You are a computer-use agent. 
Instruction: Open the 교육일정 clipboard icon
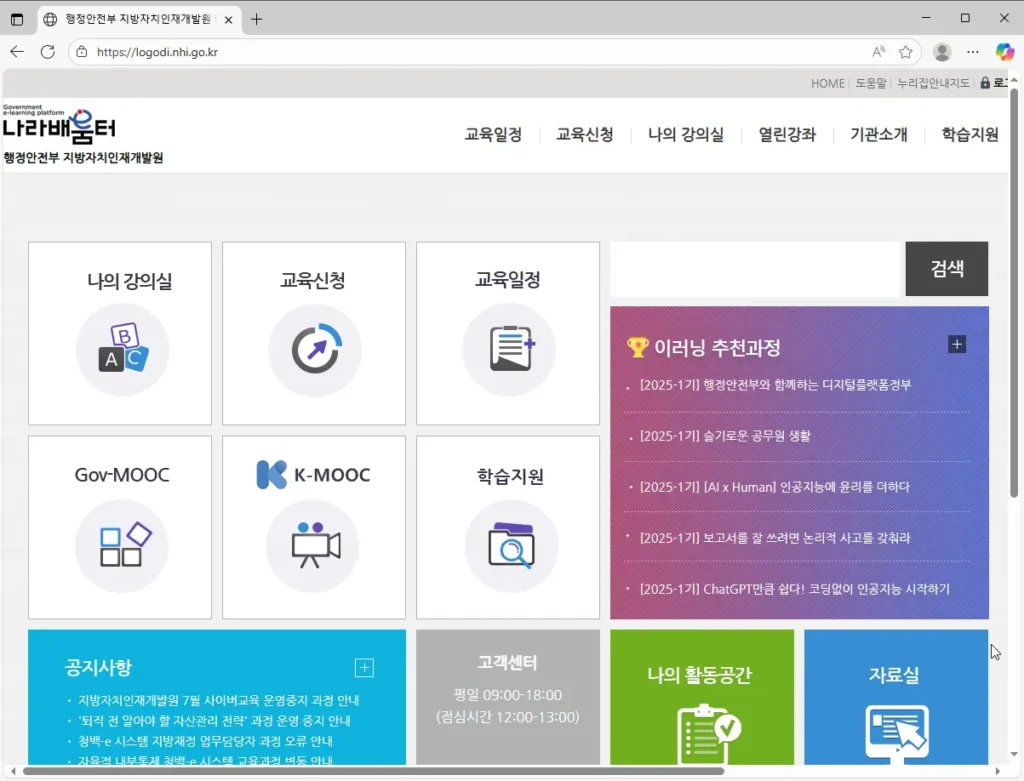coord(509,349)
